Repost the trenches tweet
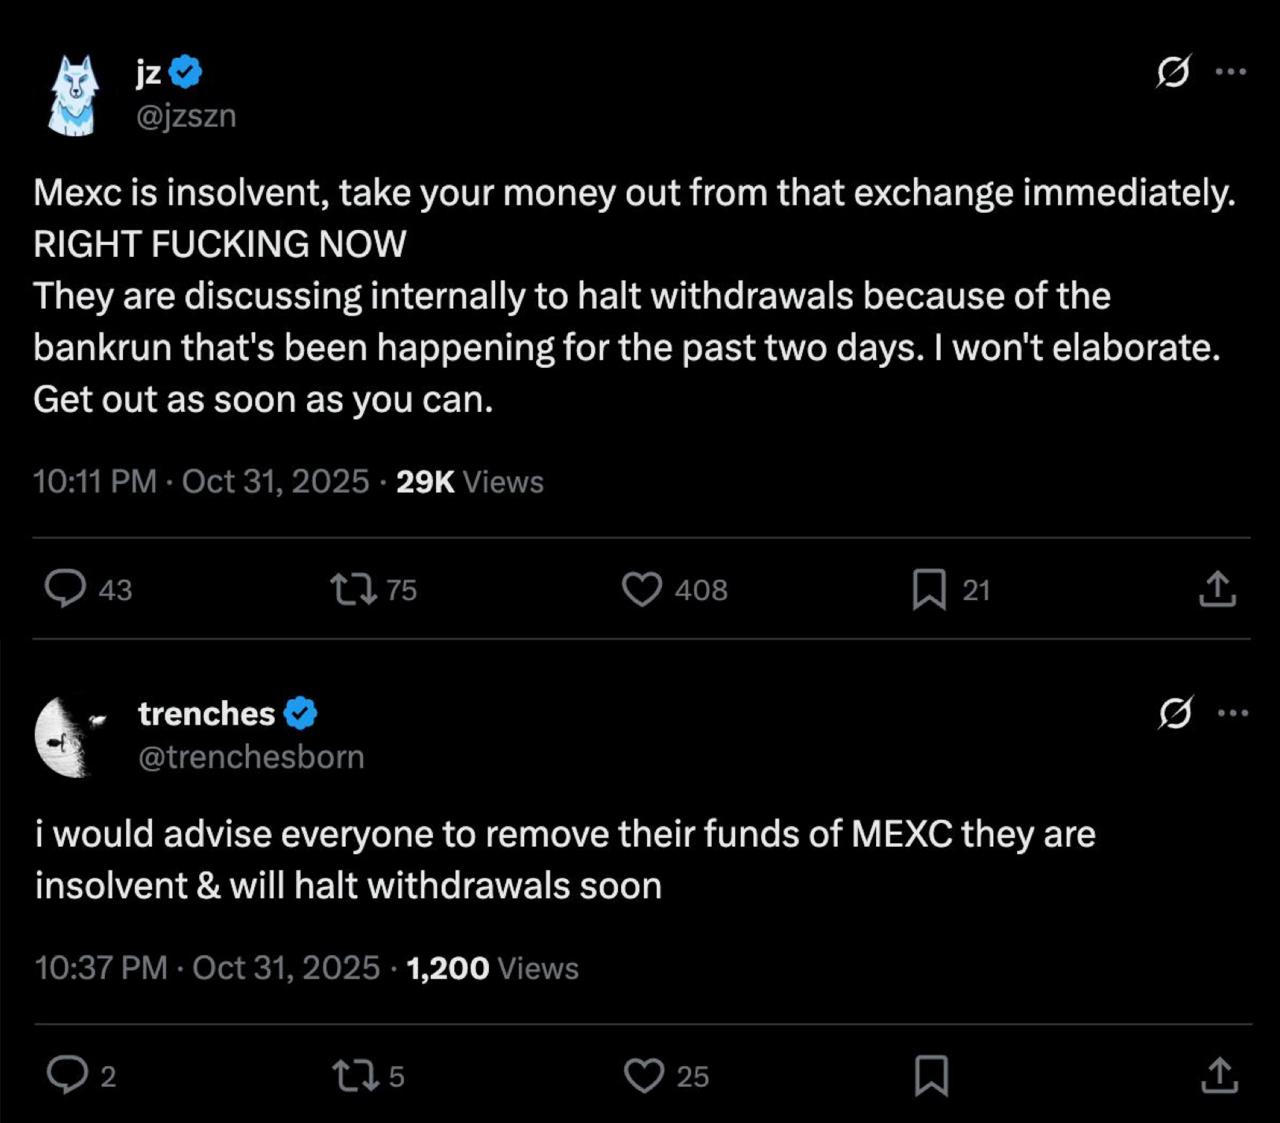 click(354, 1075)
